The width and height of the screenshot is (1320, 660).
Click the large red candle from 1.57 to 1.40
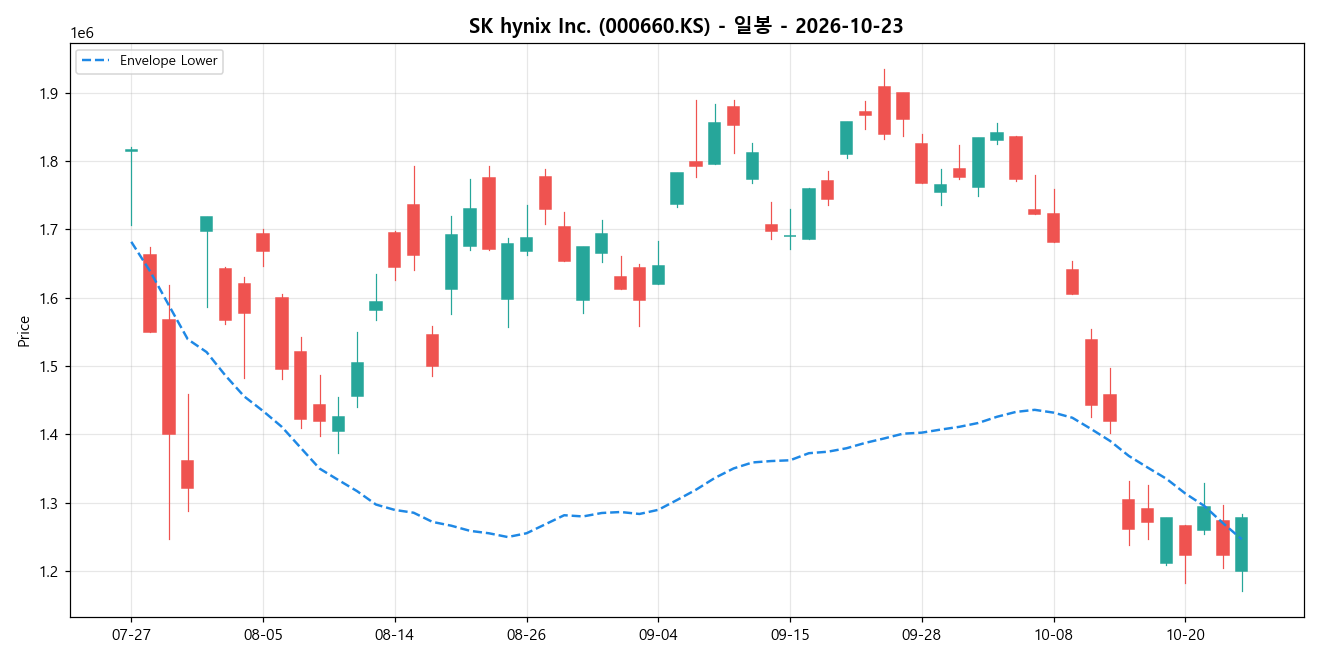[x=169, y=377]
